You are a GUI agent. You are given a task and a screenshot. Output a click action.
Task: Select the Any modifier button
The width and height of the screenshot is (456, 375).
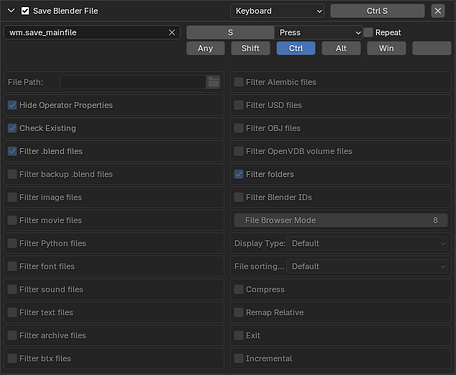point(205,48)
